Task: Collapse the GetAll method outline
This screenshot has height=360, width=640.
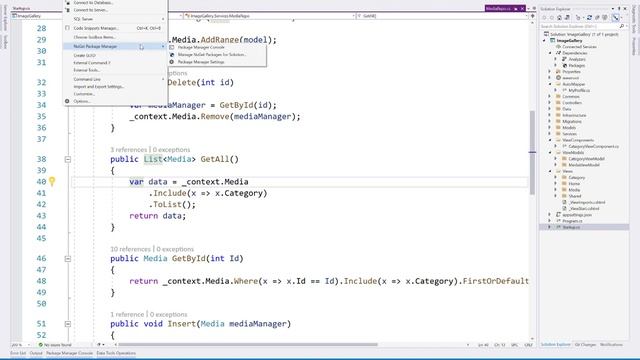Action: coord(68,160)
